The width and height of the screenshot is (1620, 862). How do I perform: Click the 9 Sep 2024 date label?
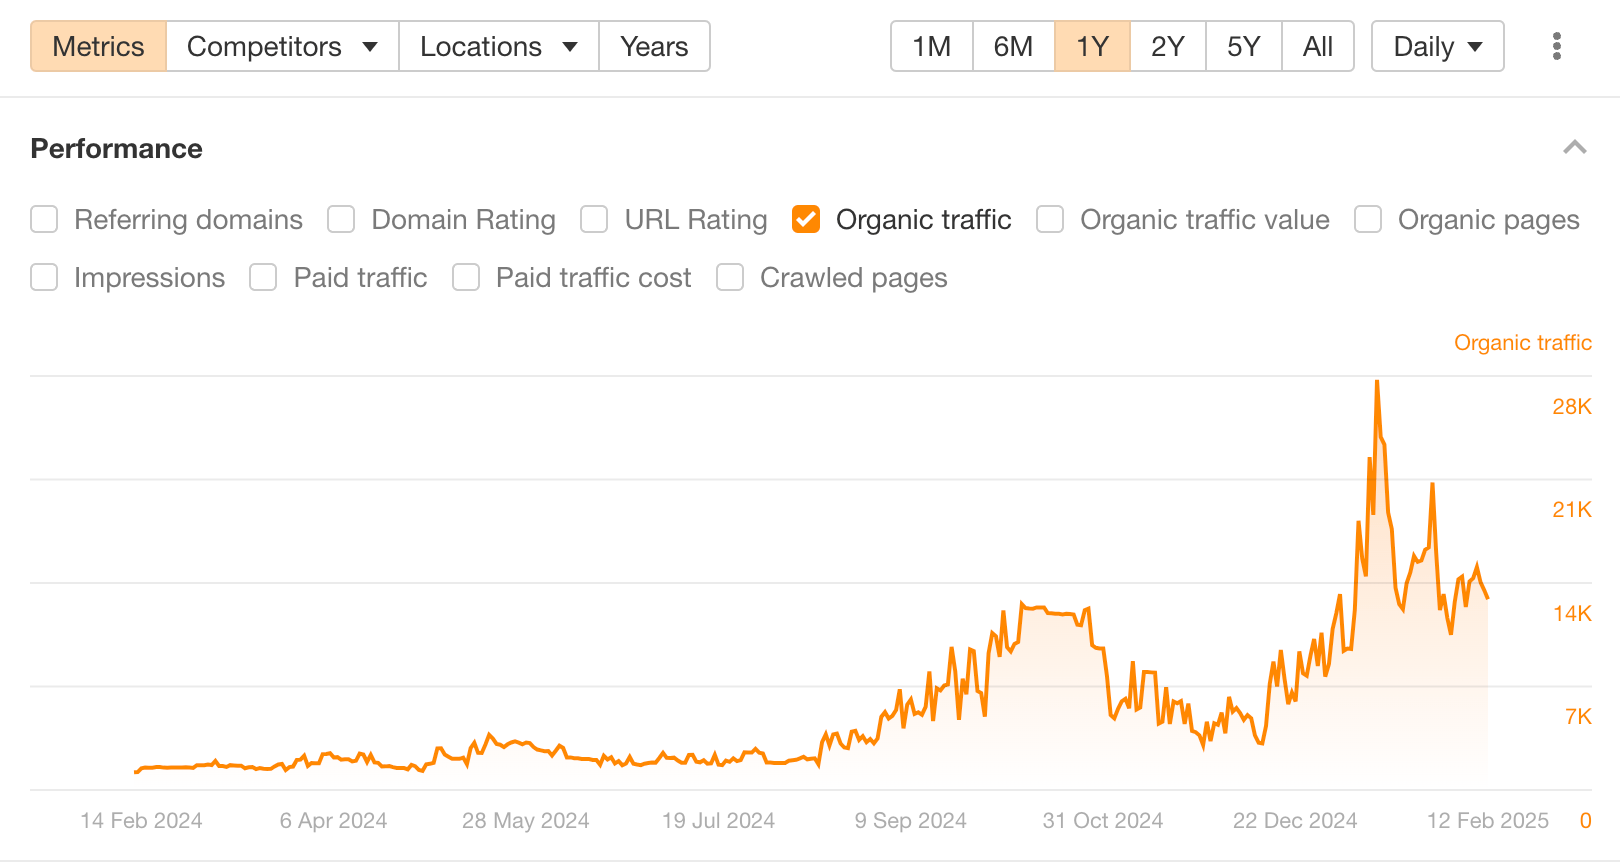tap(910, 821)
